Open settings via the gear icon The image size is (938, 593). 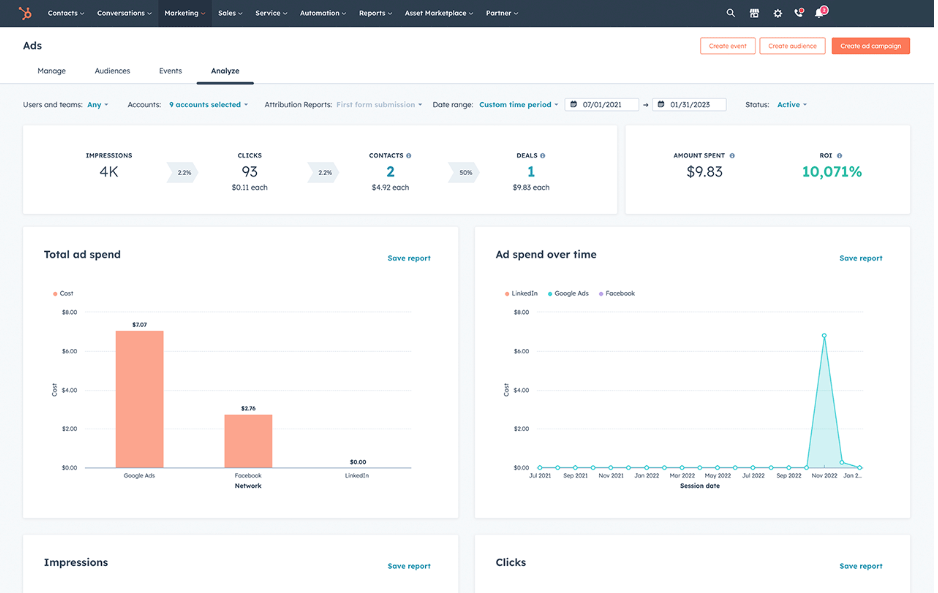click(x=778, y=13)
